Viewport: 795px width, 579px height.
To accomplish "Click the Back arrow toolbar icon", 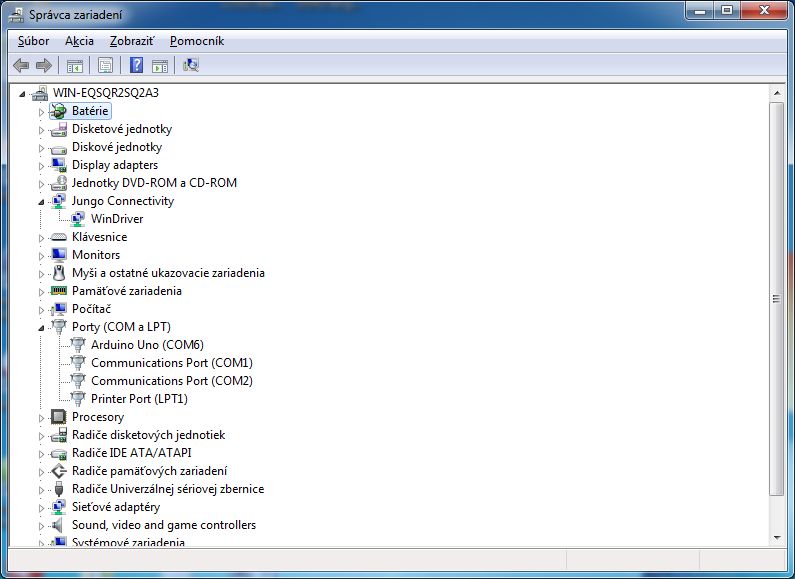I will 21,65.
